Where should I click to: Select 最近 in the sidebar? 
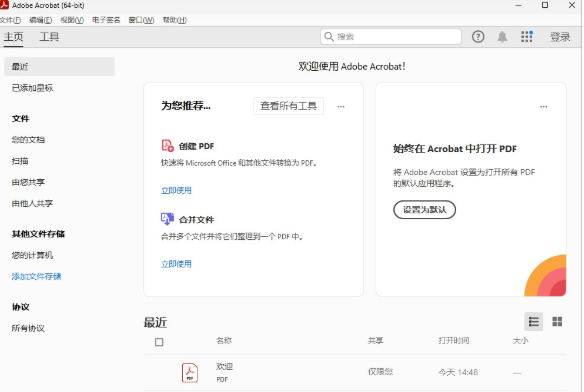[59, 67]
